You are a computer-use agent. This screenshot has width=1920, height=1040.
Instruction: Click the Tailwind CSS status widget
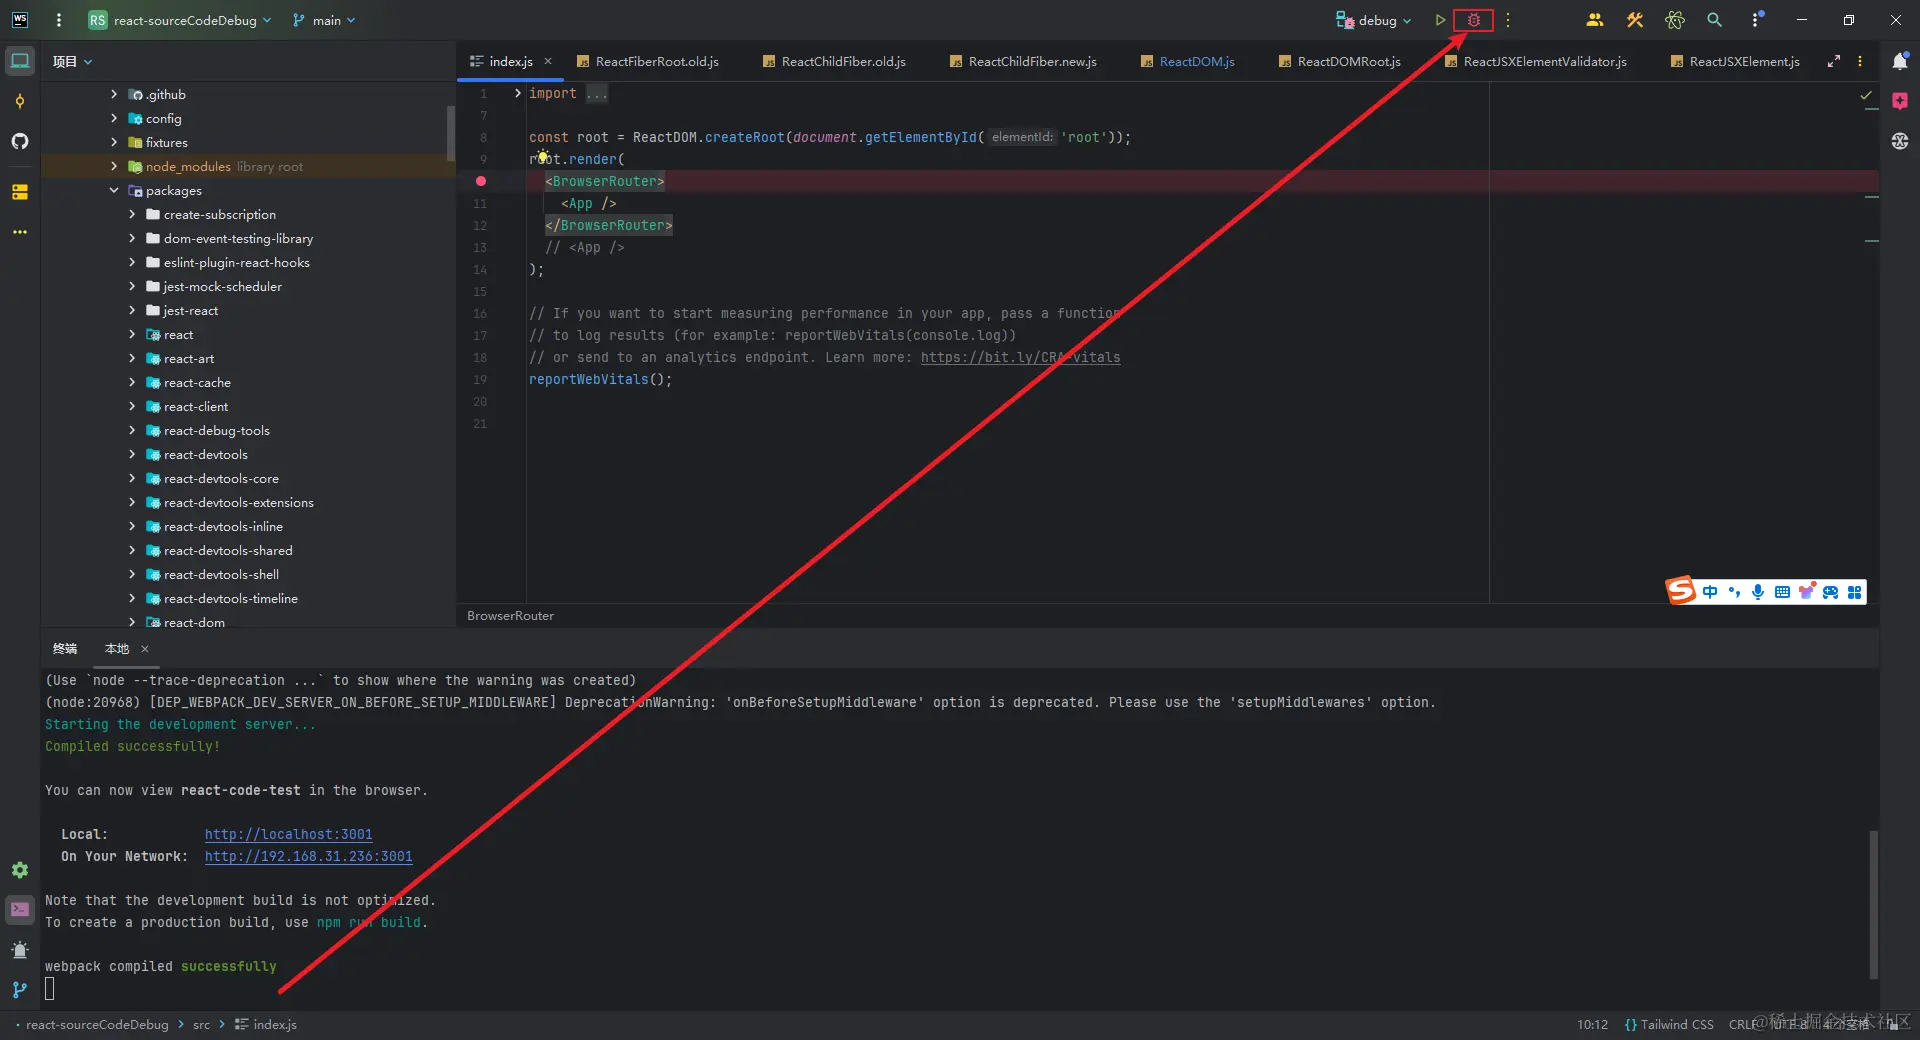click(1669, 1024)
